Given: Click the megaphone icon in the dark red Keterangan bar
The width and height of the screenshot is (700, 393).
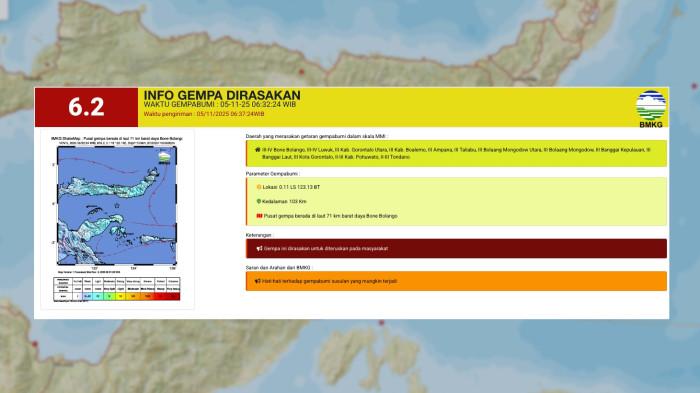Looking at the screenshot, I should point(259,249).
